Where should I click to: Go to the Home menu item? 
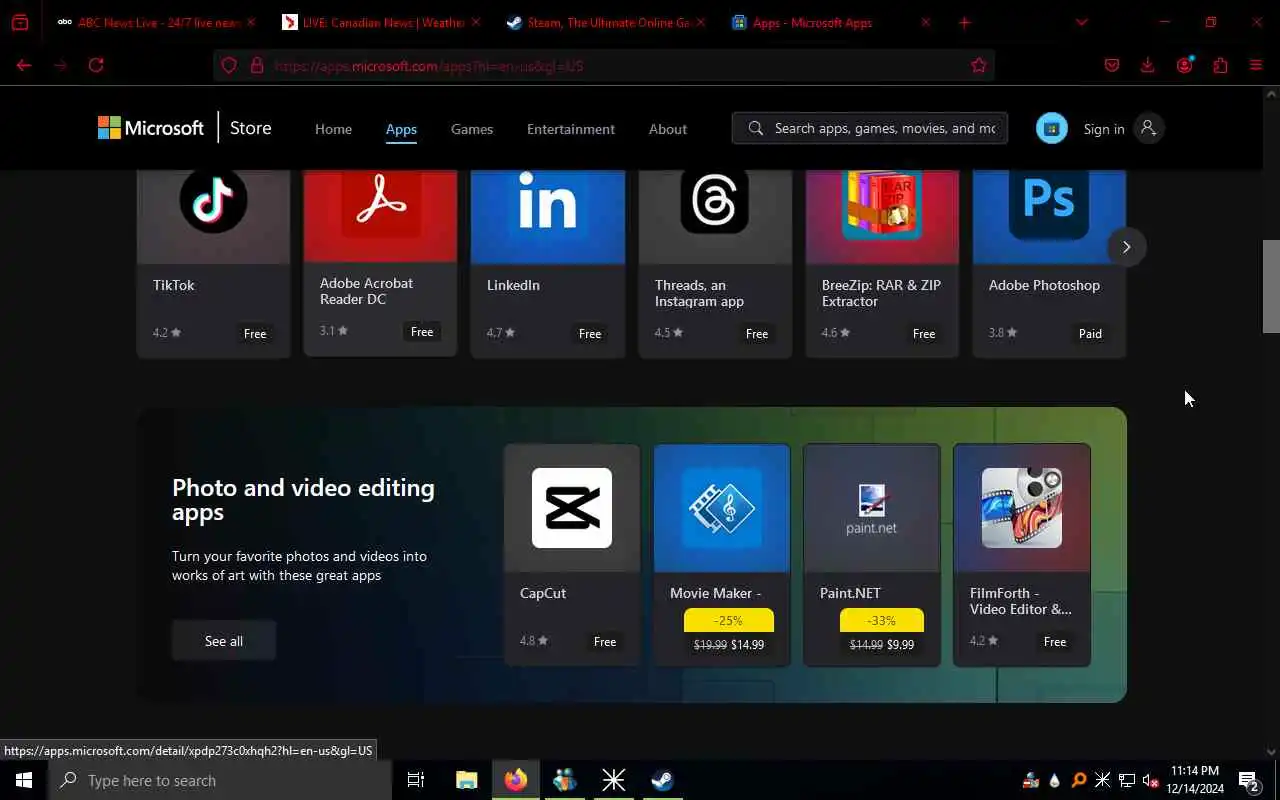333,129
